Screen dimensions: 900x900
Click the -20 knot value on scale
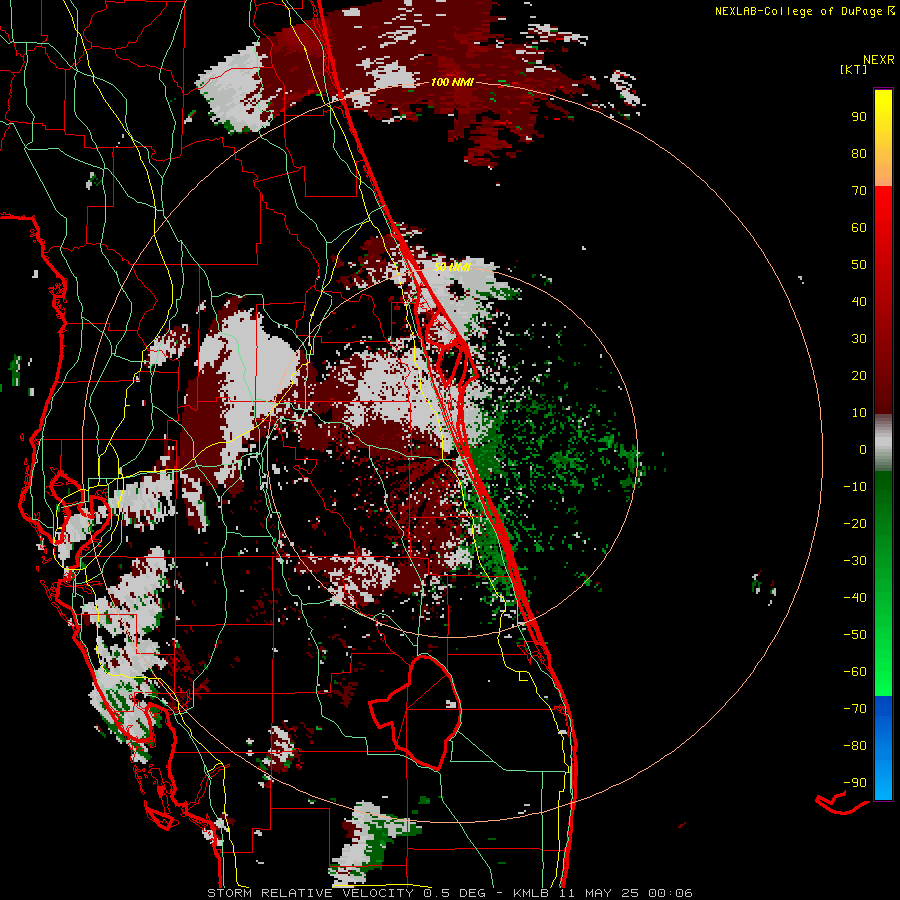tap(855, 523)
